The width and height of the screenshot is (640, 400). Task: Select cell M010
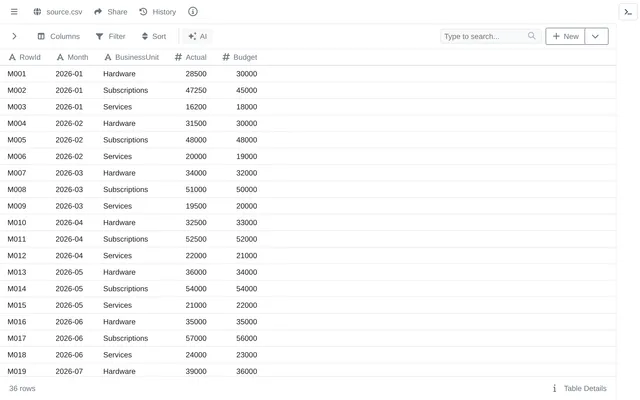(17, 222)
